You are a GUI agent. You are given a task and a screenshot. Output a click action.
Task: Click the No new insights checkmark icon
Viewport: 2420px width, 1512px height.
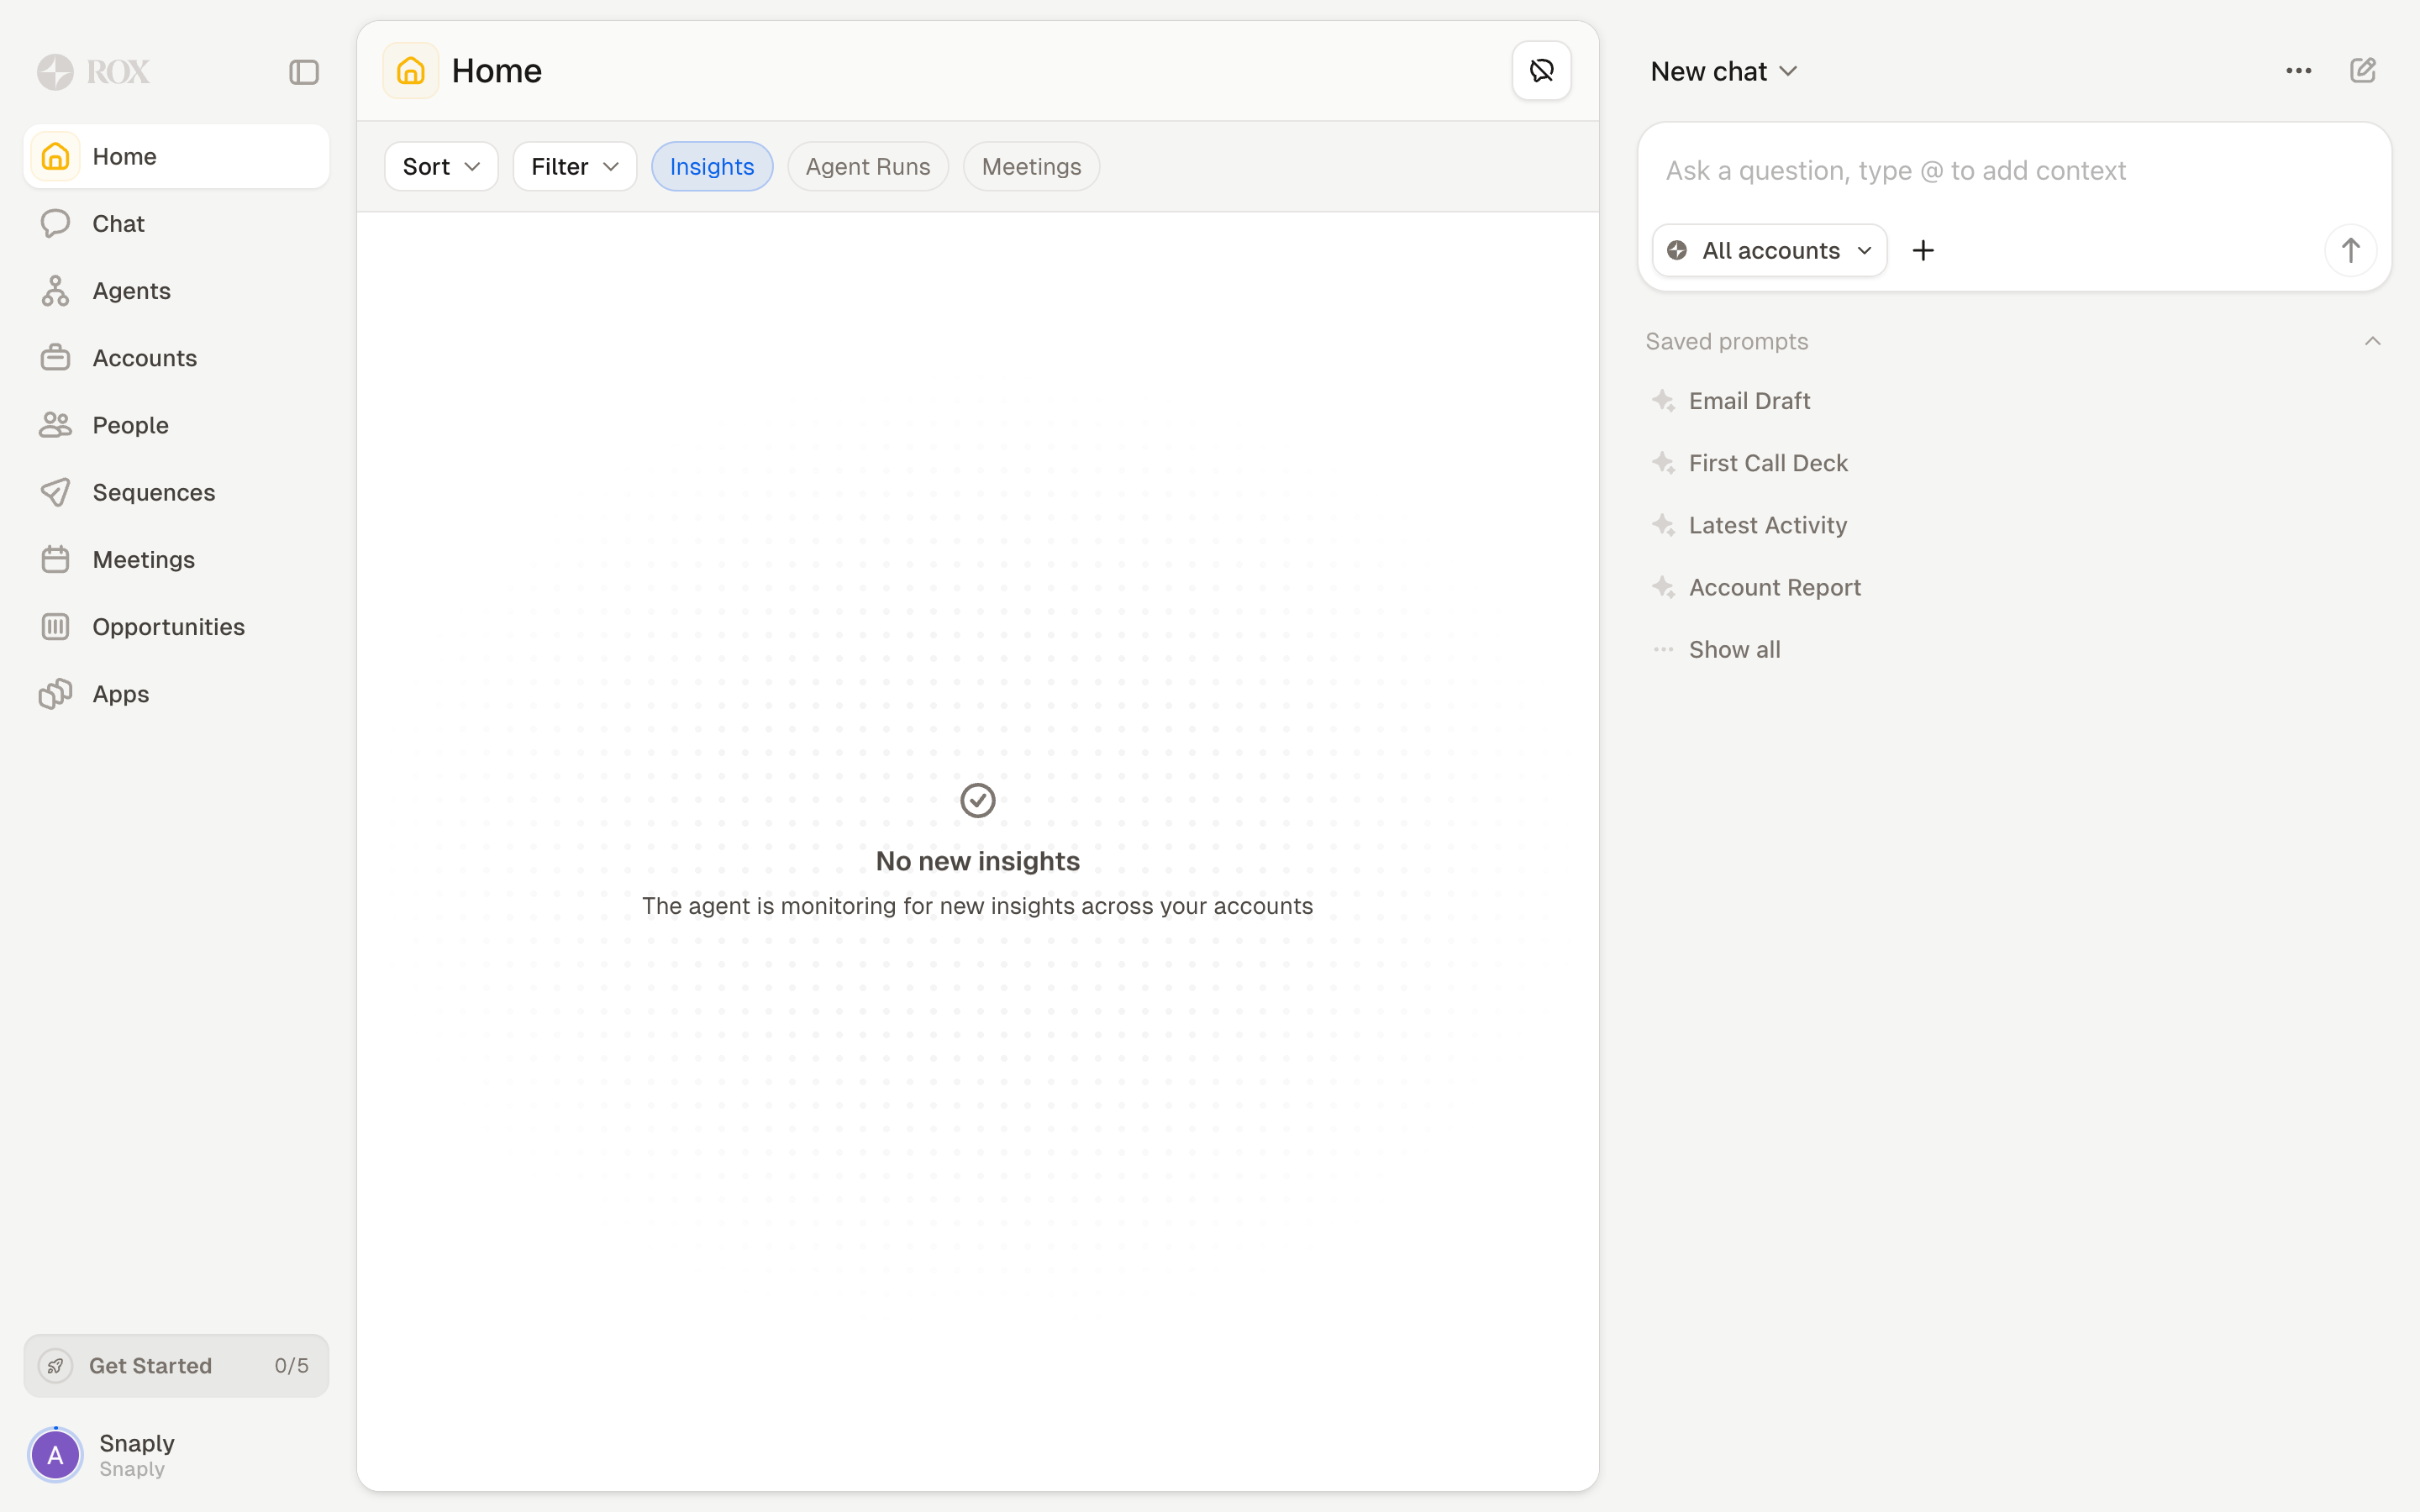977,800
